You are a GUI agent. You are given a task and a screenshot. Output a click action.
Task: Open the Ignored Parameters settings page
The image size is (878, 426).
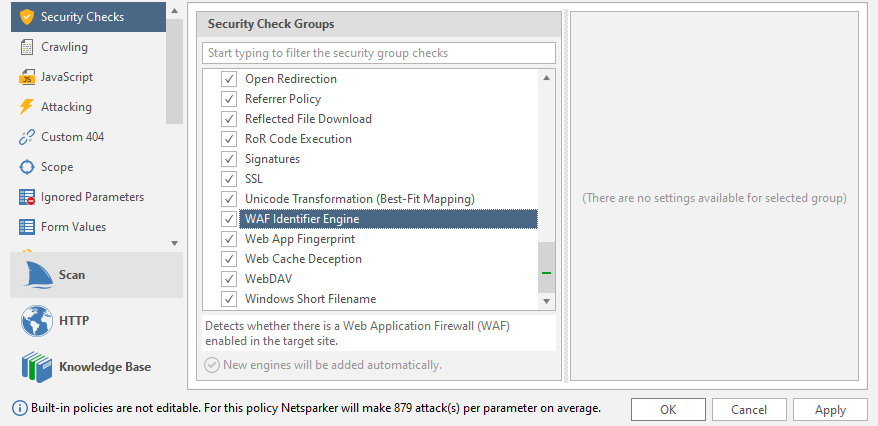point(88,197)
